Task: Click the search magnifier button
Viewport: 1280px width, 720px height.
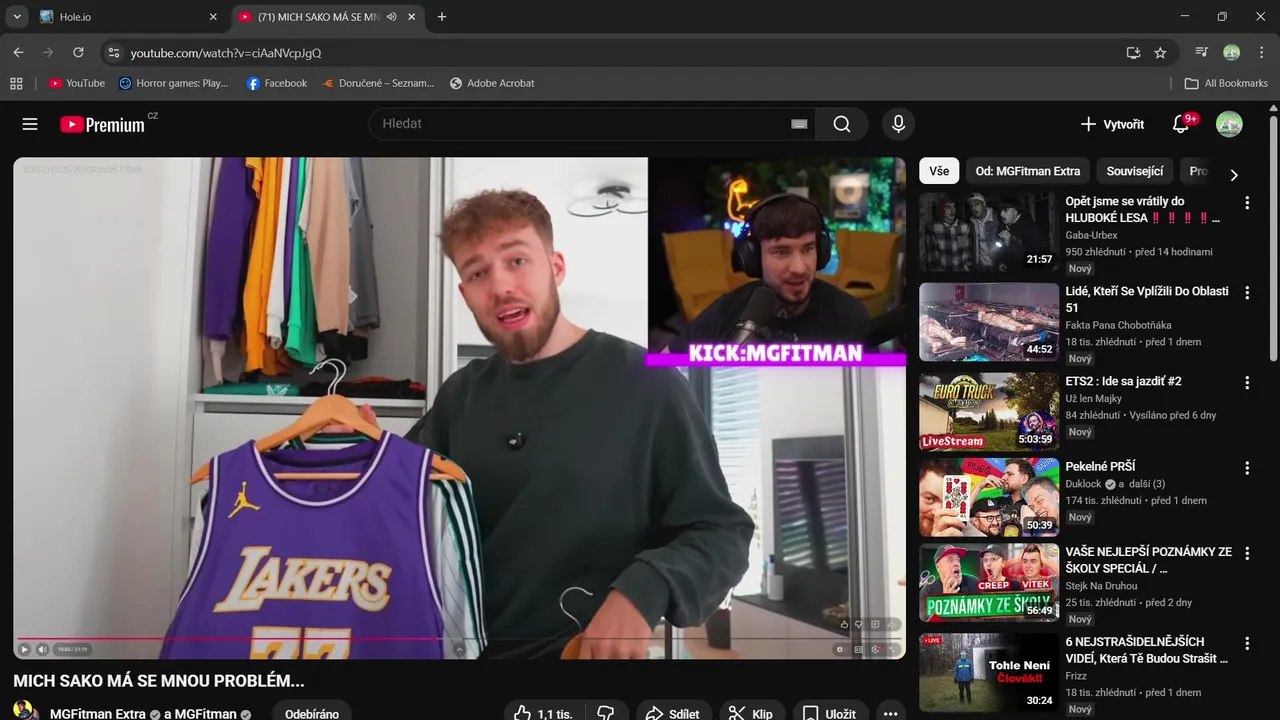Action: pos(842,124)
